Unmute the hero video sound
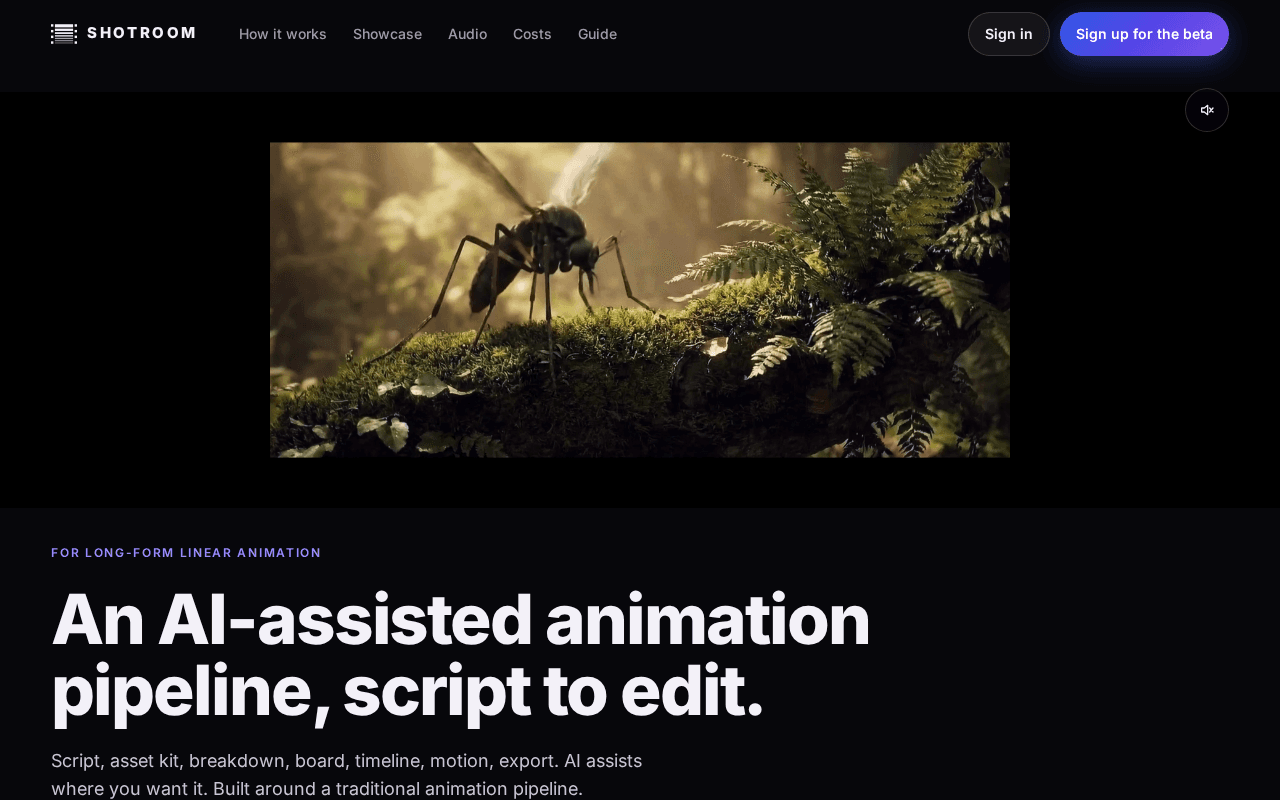The width and height of the screenshot is (1280, 800). point(1207,110)
